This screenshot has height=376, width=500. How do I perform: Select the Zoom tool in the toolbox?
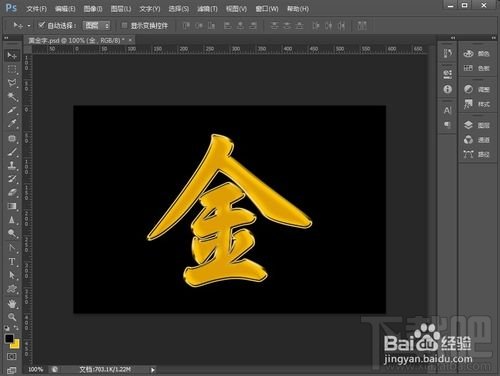(x=12, y=317)
